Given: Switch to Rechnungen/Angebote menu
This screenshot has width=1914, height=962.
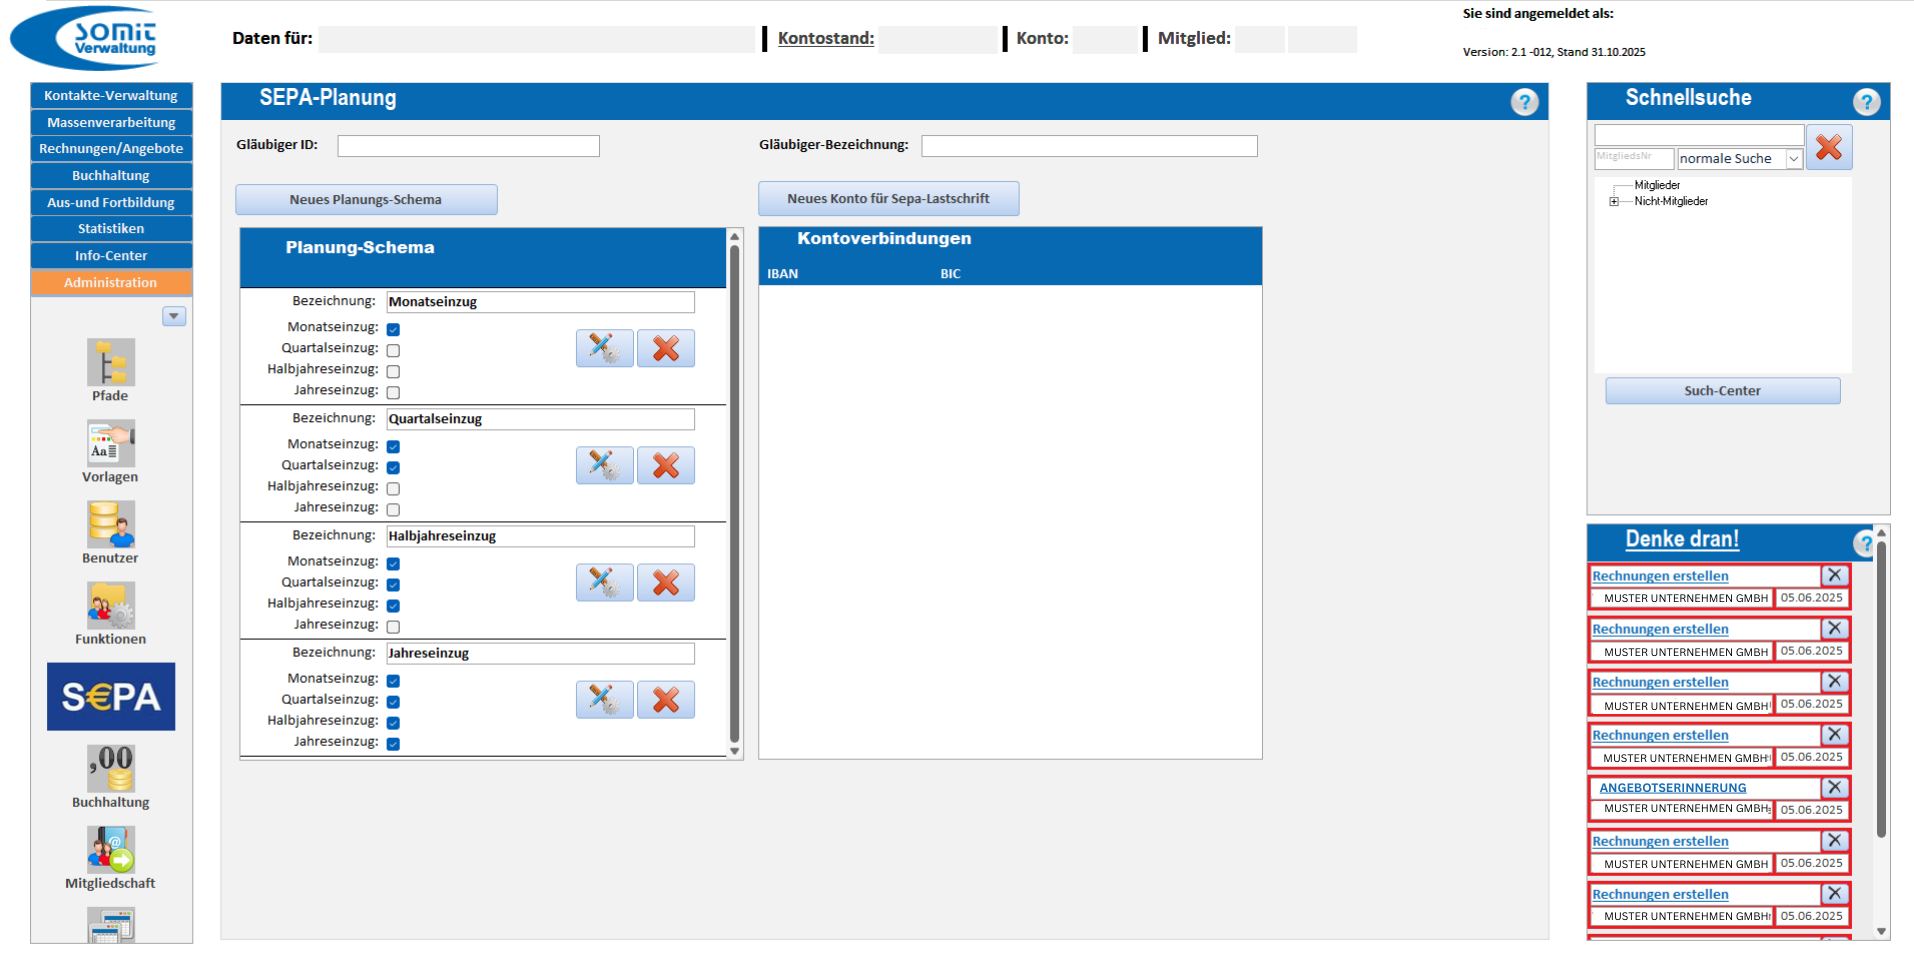Looking at the screenshot, I should tap(111, 149).
